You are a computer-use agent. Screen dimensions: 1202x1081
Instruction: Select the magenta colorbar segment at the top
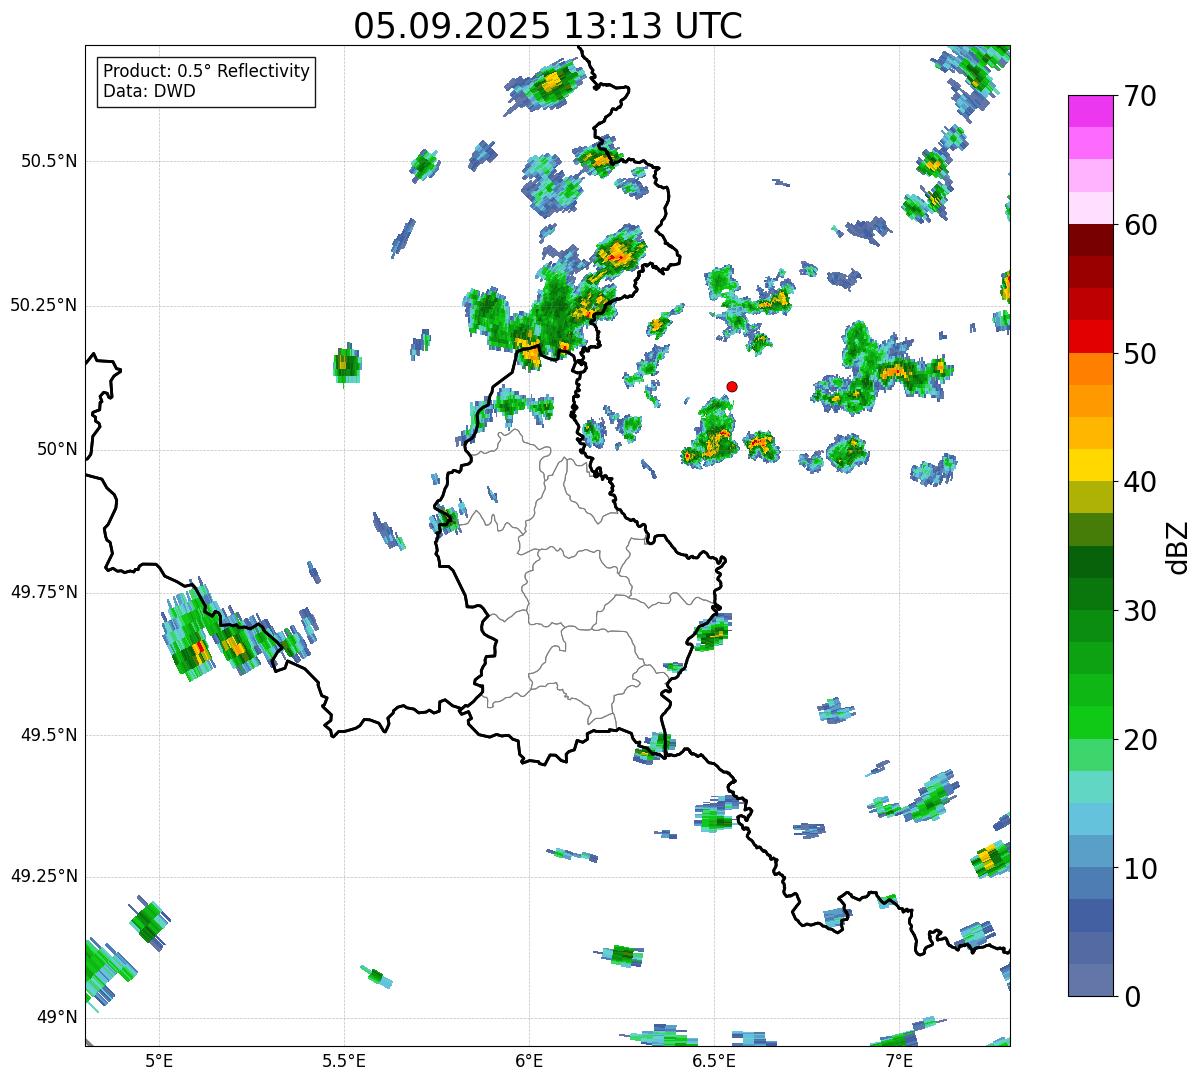click(1090, 111)
